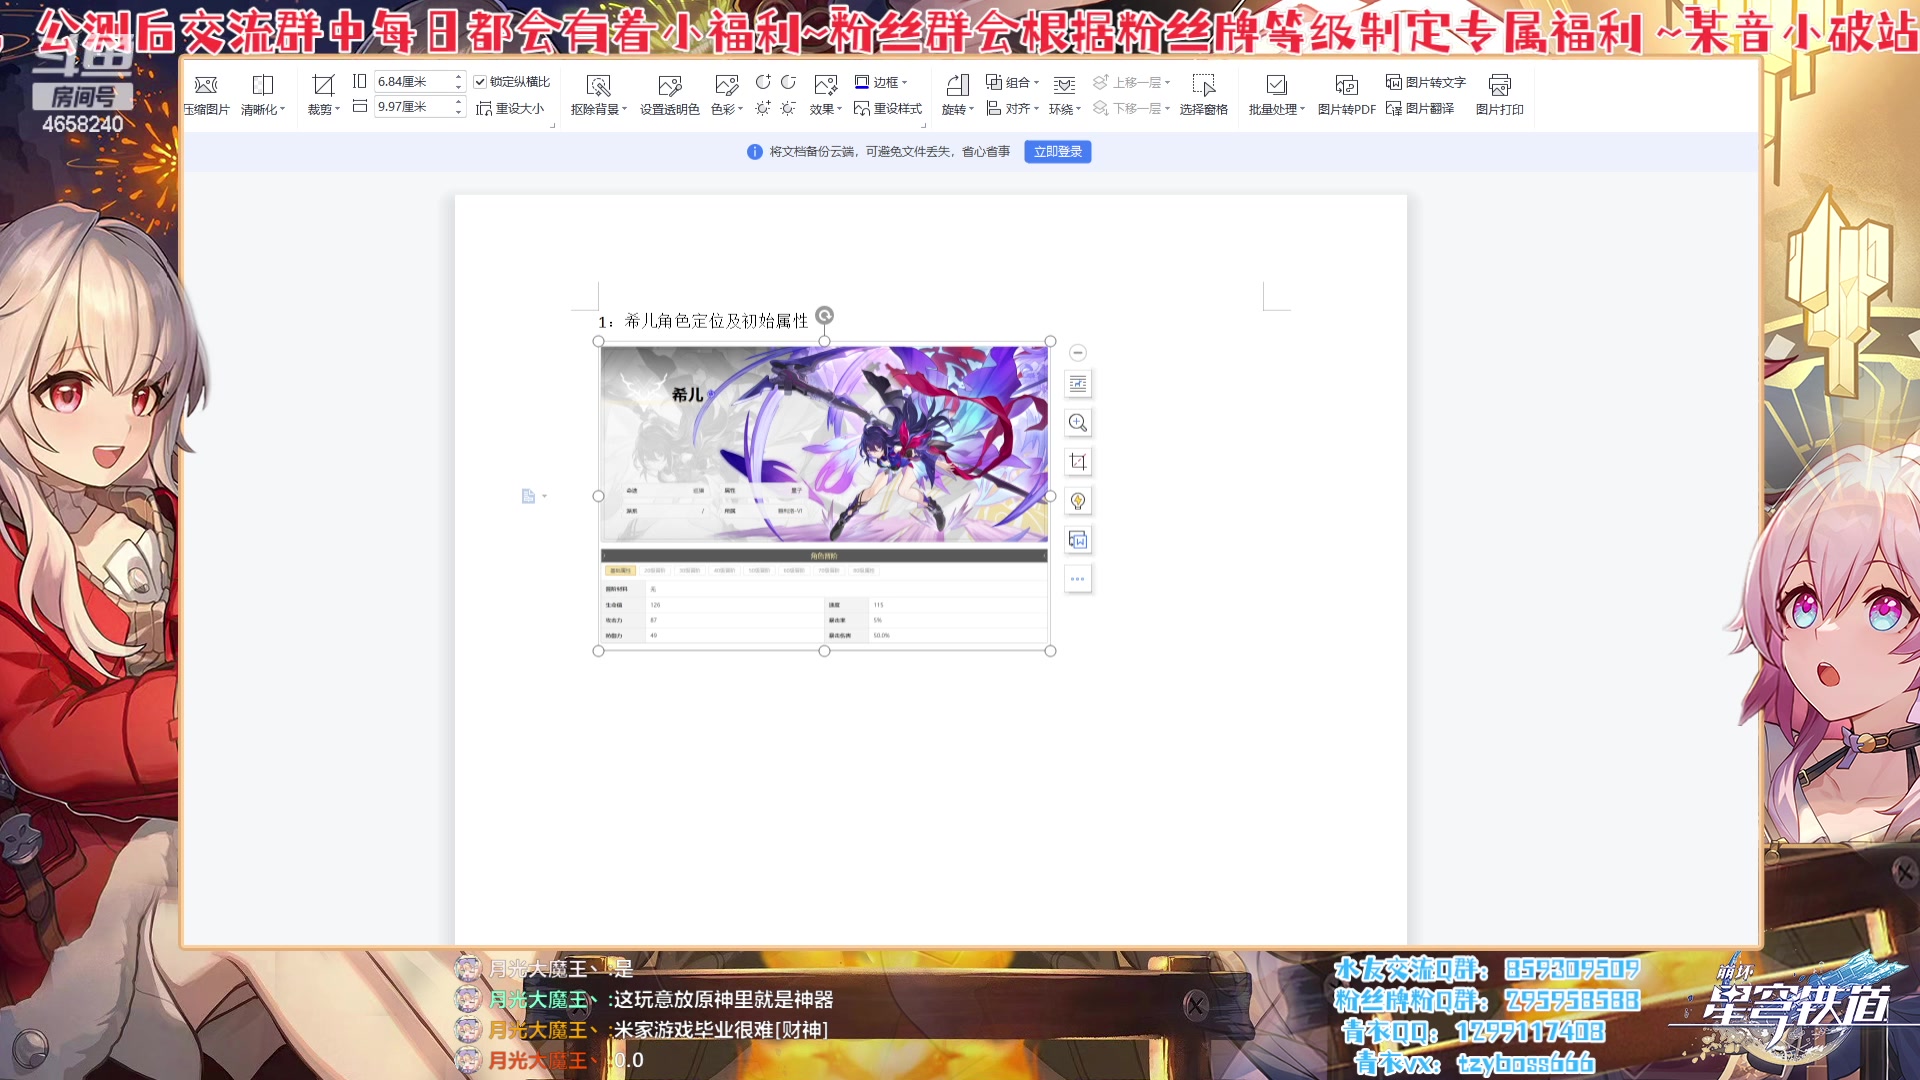Click the 图片打印 picture print icon
The image size is (1920, 1080).
1499,86
